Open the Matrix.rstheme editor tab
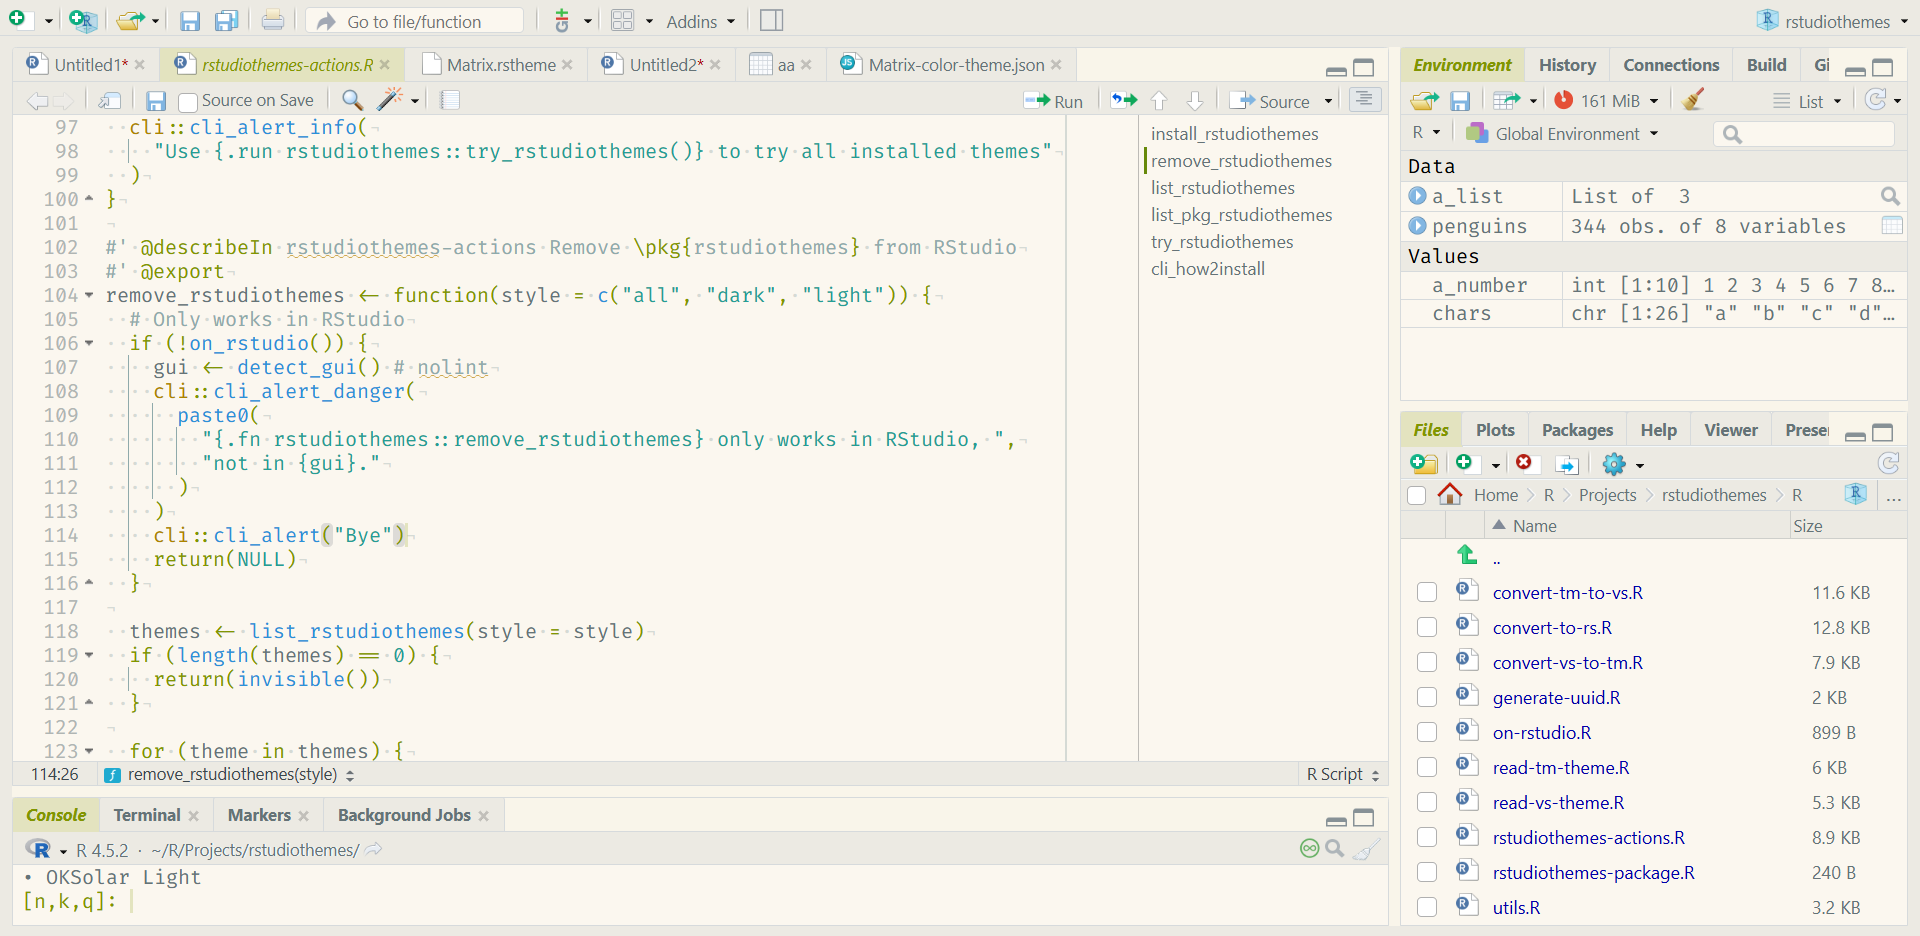 500,65
